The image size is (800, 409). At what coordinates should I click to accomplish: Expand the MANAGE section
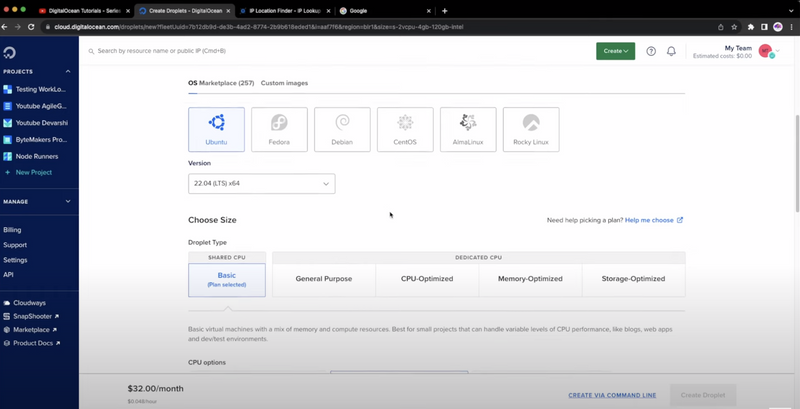tap(68, 201)
